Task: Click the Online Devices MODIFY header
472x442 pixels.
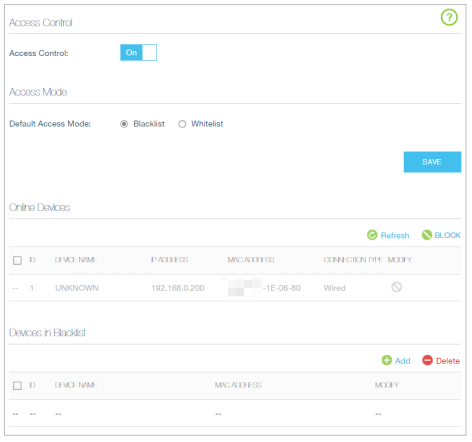Action: pyautogui.click(x=400, y=260)
